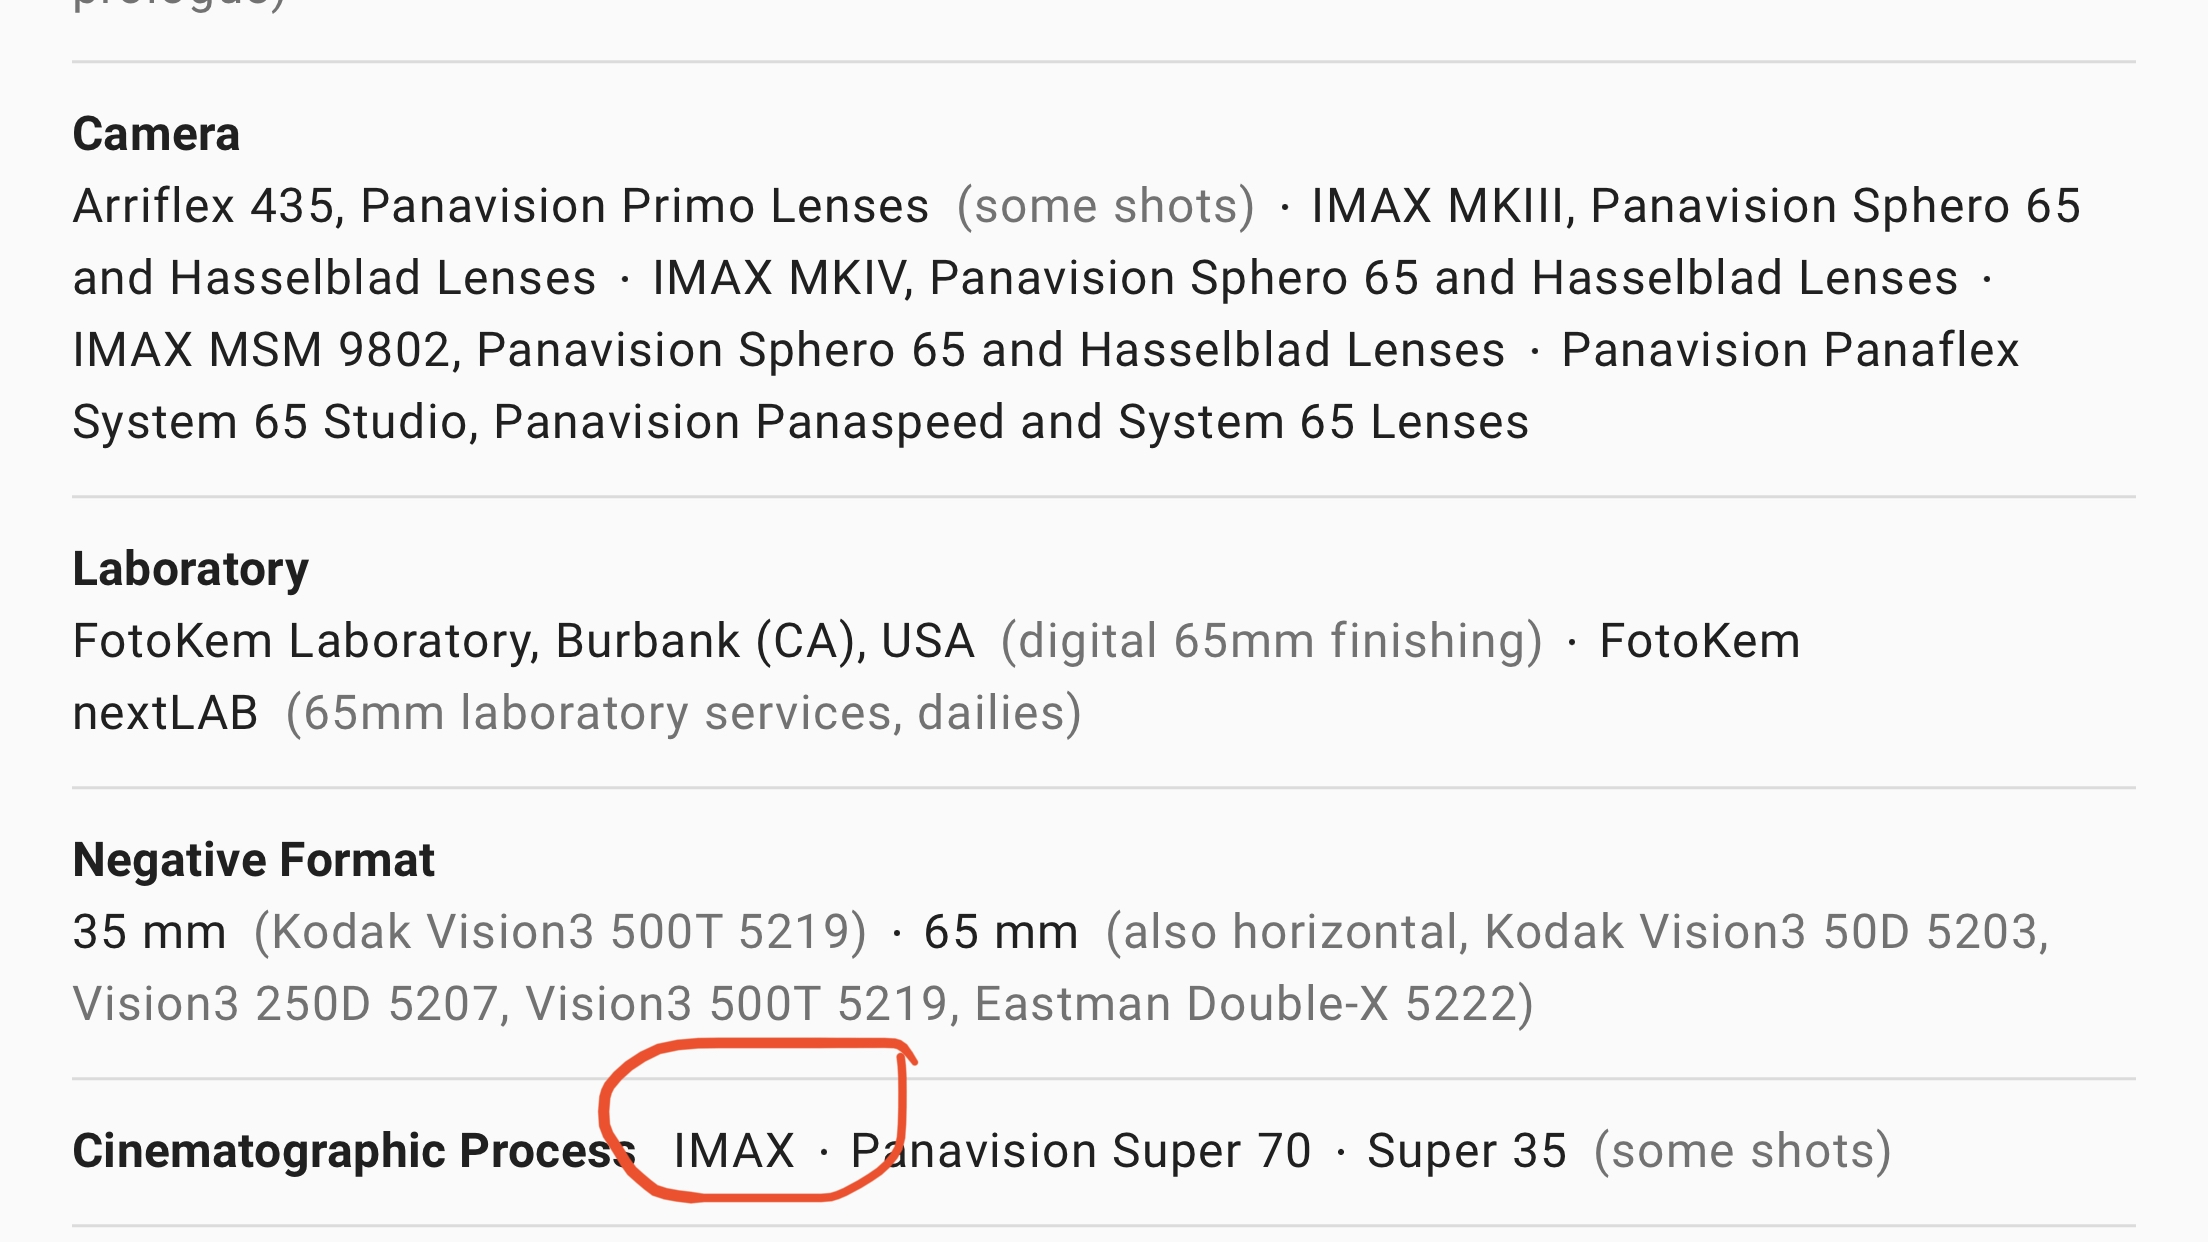The height and width of the screenshot is (1242, 2208).
Task: Open the Arriflex 435 camera link
Action: 501,206
